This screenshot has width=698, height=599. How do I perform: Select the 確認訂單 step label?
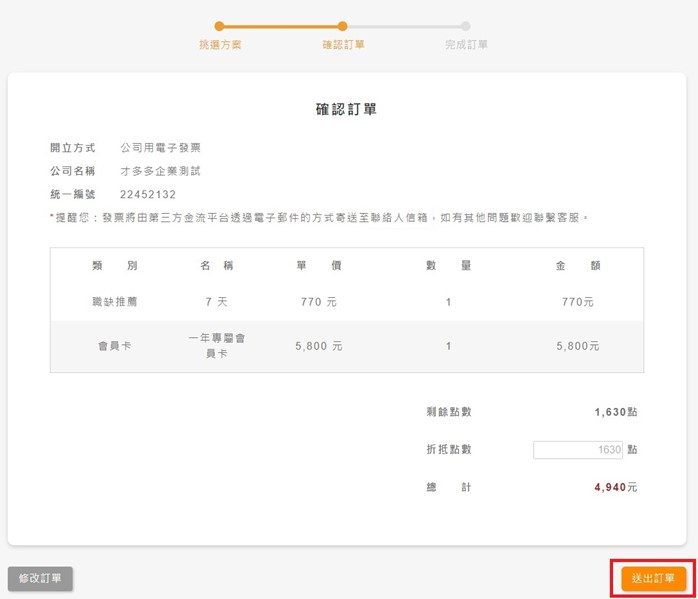click(x=343, y=45)
